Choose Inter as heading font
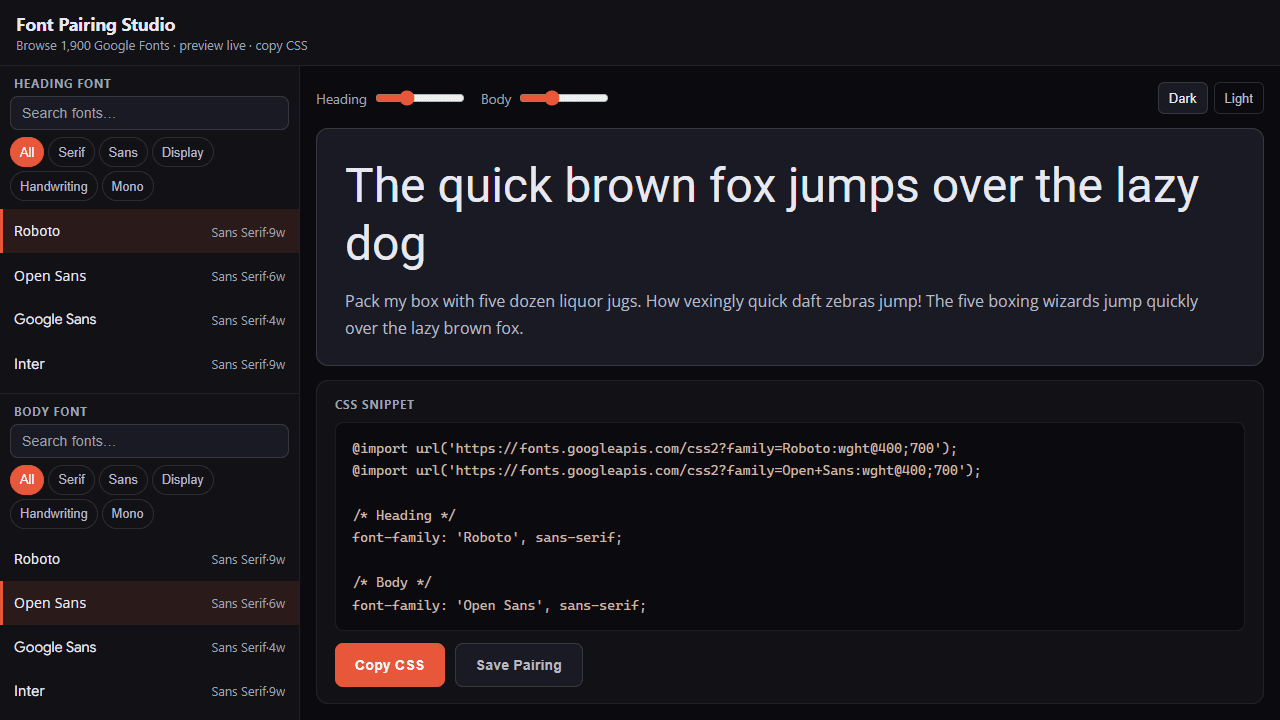The width and height of the screenshot is (1280, 720). (150, 364)
